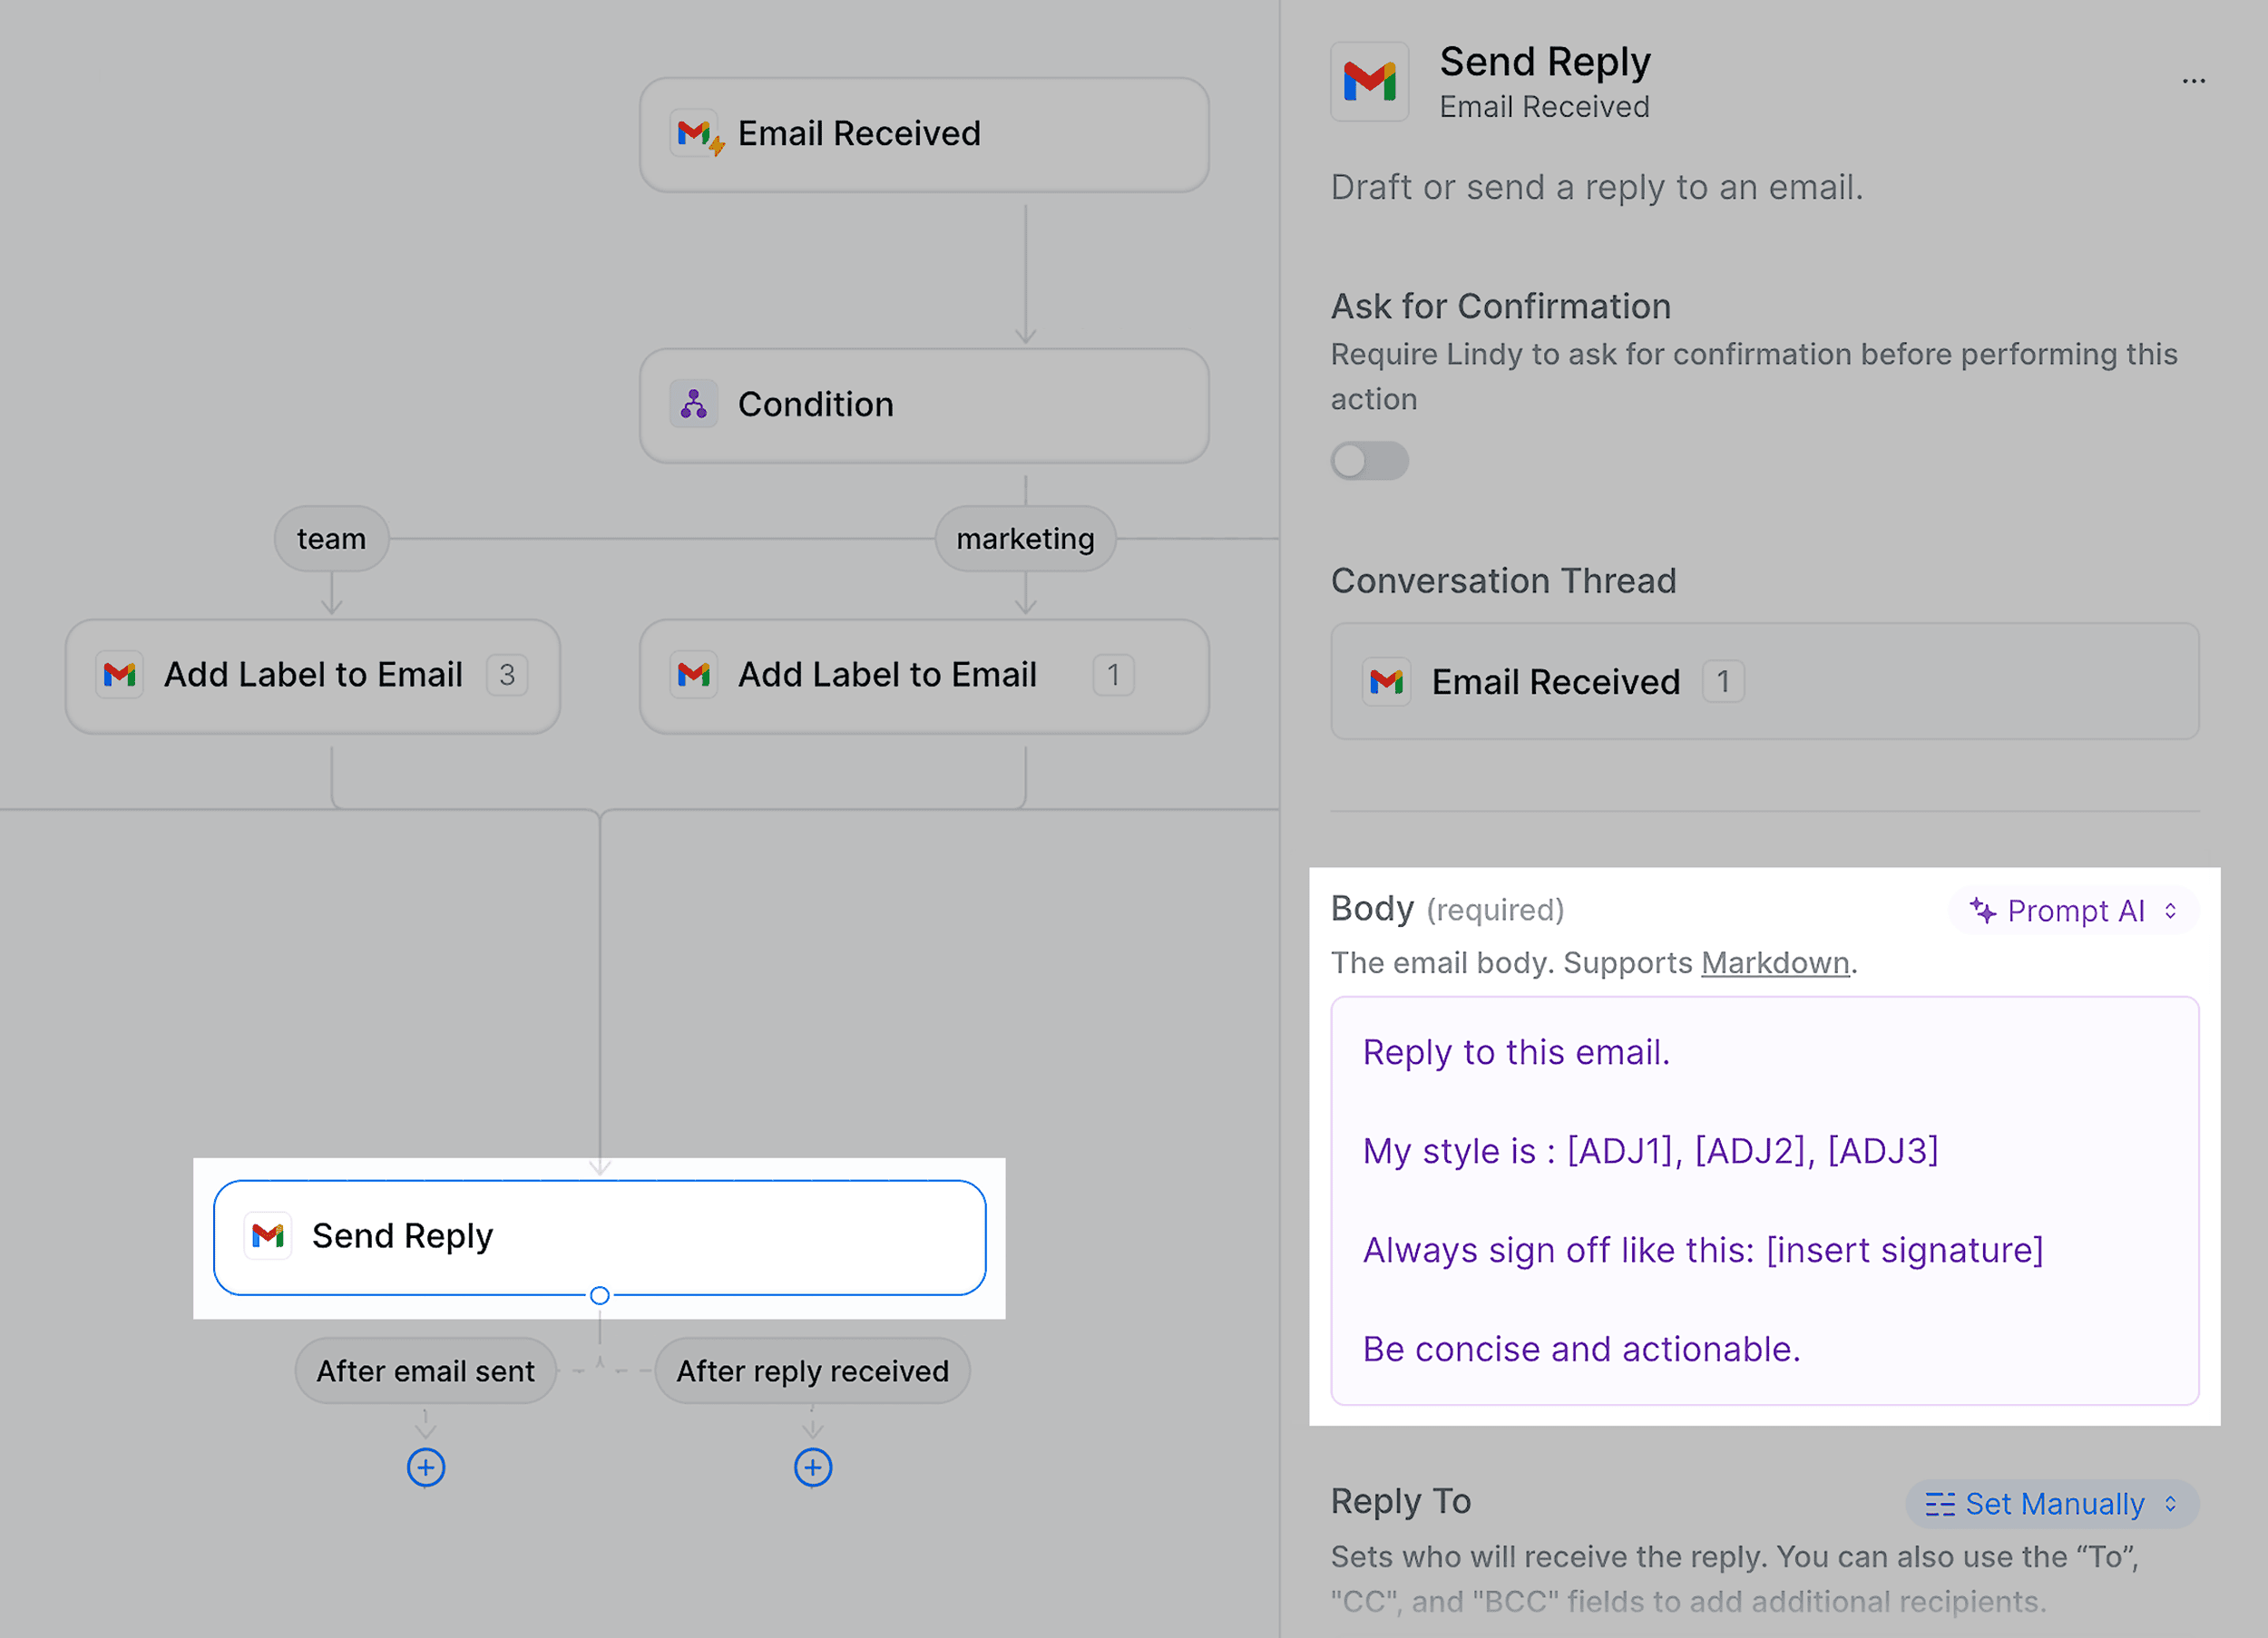The image size is (2268, 1638).
Task: Click the sliders icon on Set Manually
Action: click(1941, 1503)
